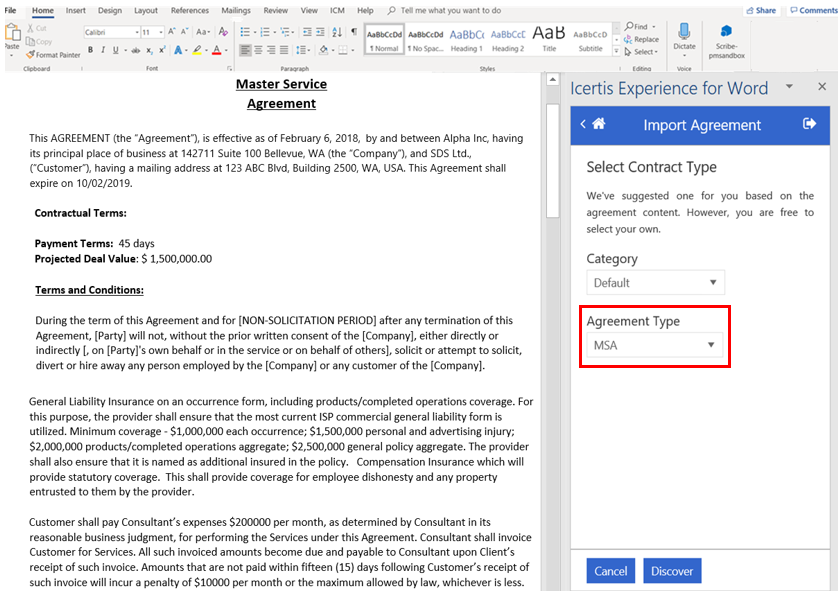Click the Icertis pane home icon
The image size is (839, 595).
click(x=599, y=124)
